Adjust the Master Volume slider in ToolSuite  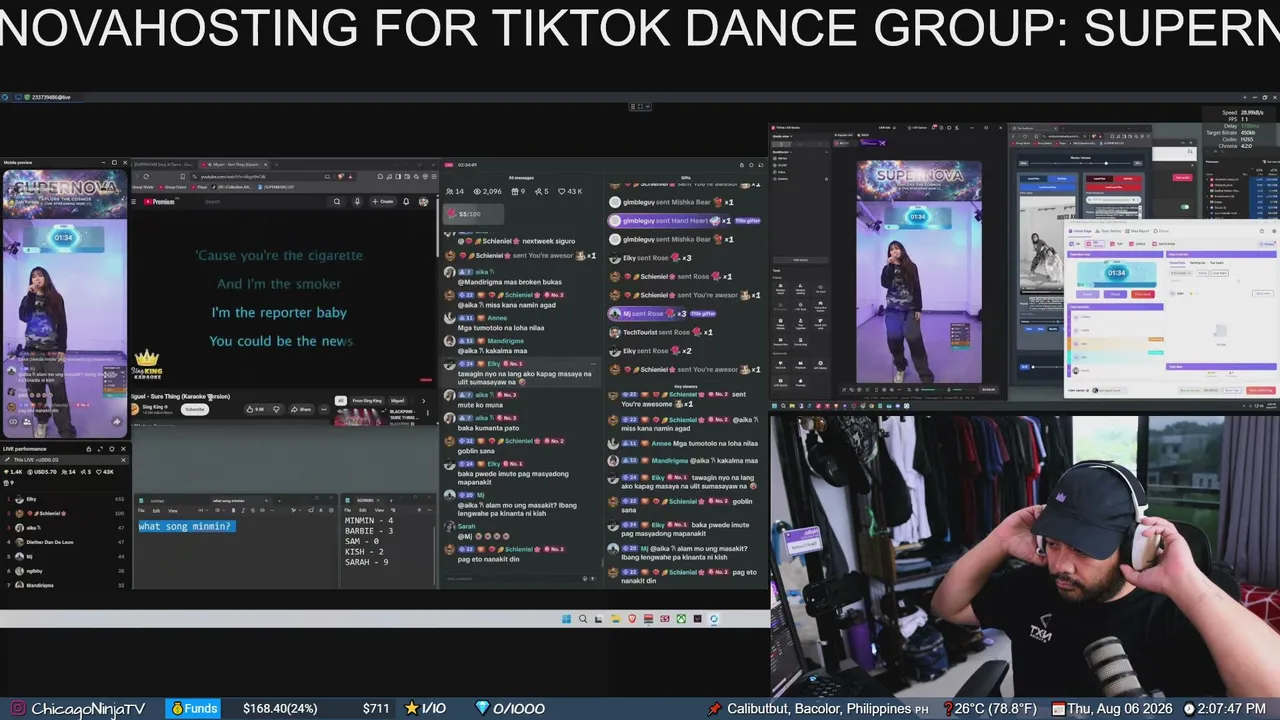(1080, 163)
